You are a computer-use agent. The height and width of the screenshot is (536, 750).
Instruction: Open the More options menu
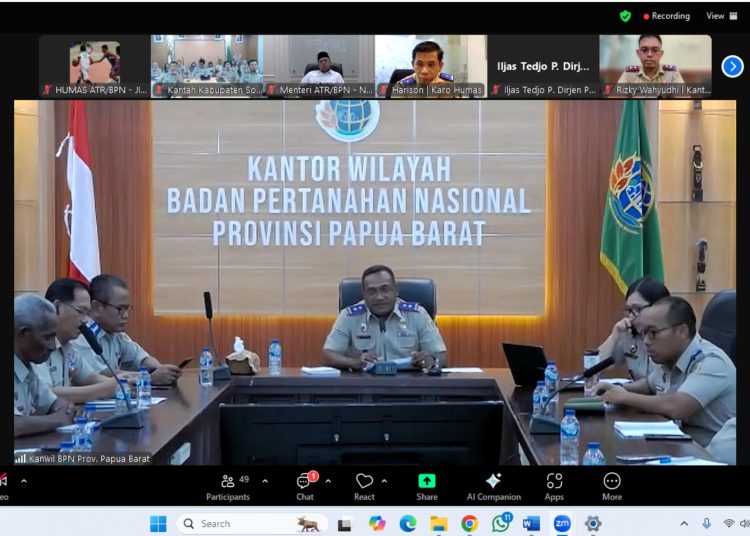[612, 487]
